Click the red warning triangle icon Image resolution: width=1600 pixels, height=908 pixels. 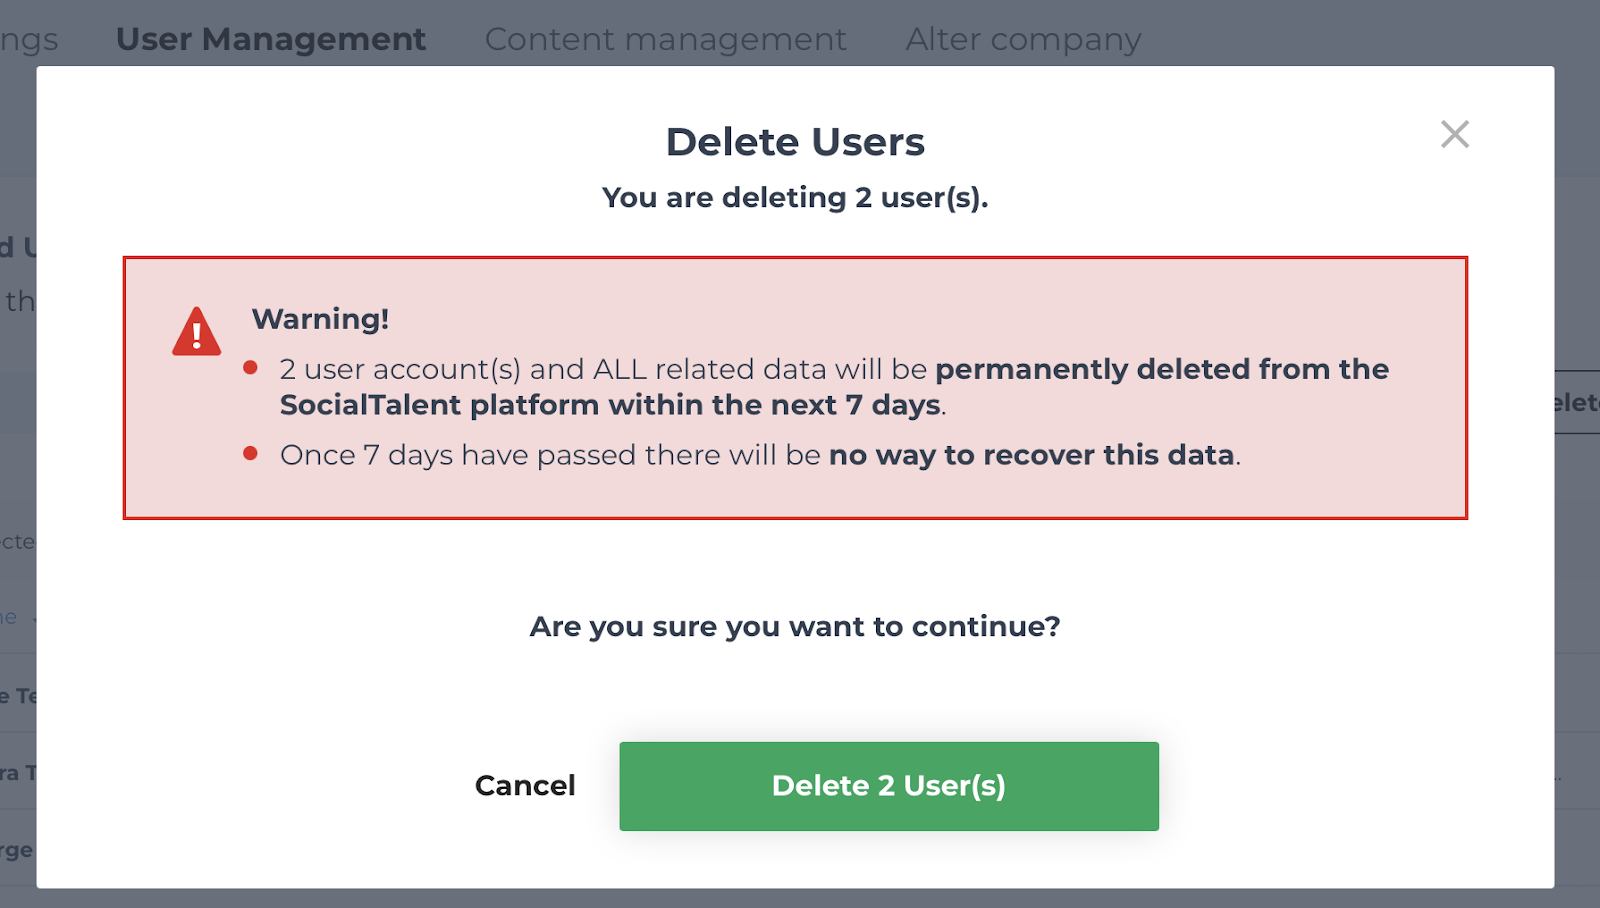(196, 331)
